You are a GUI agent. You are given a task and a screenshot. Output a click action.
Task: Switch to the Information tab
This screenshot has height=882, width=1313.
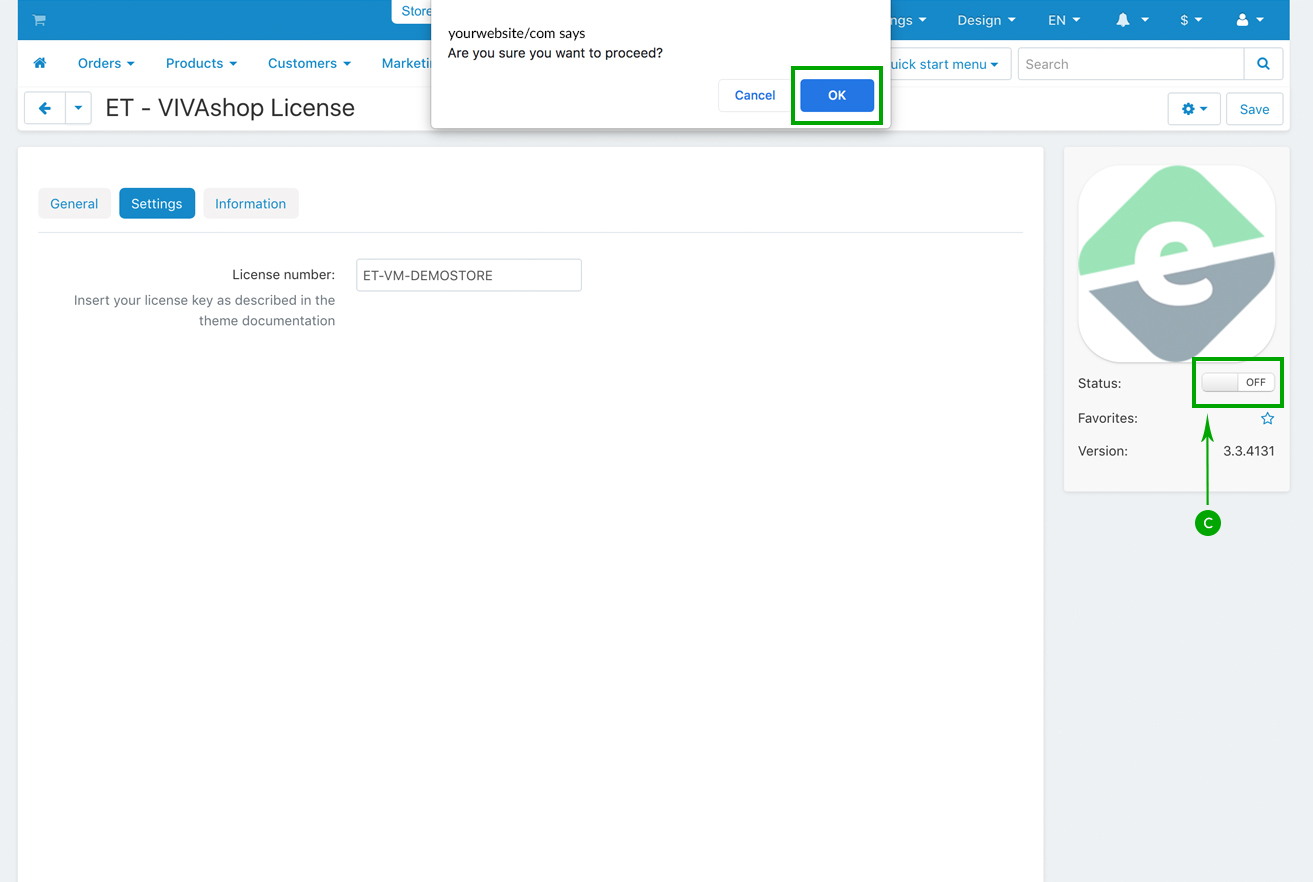tap(250, 203)
